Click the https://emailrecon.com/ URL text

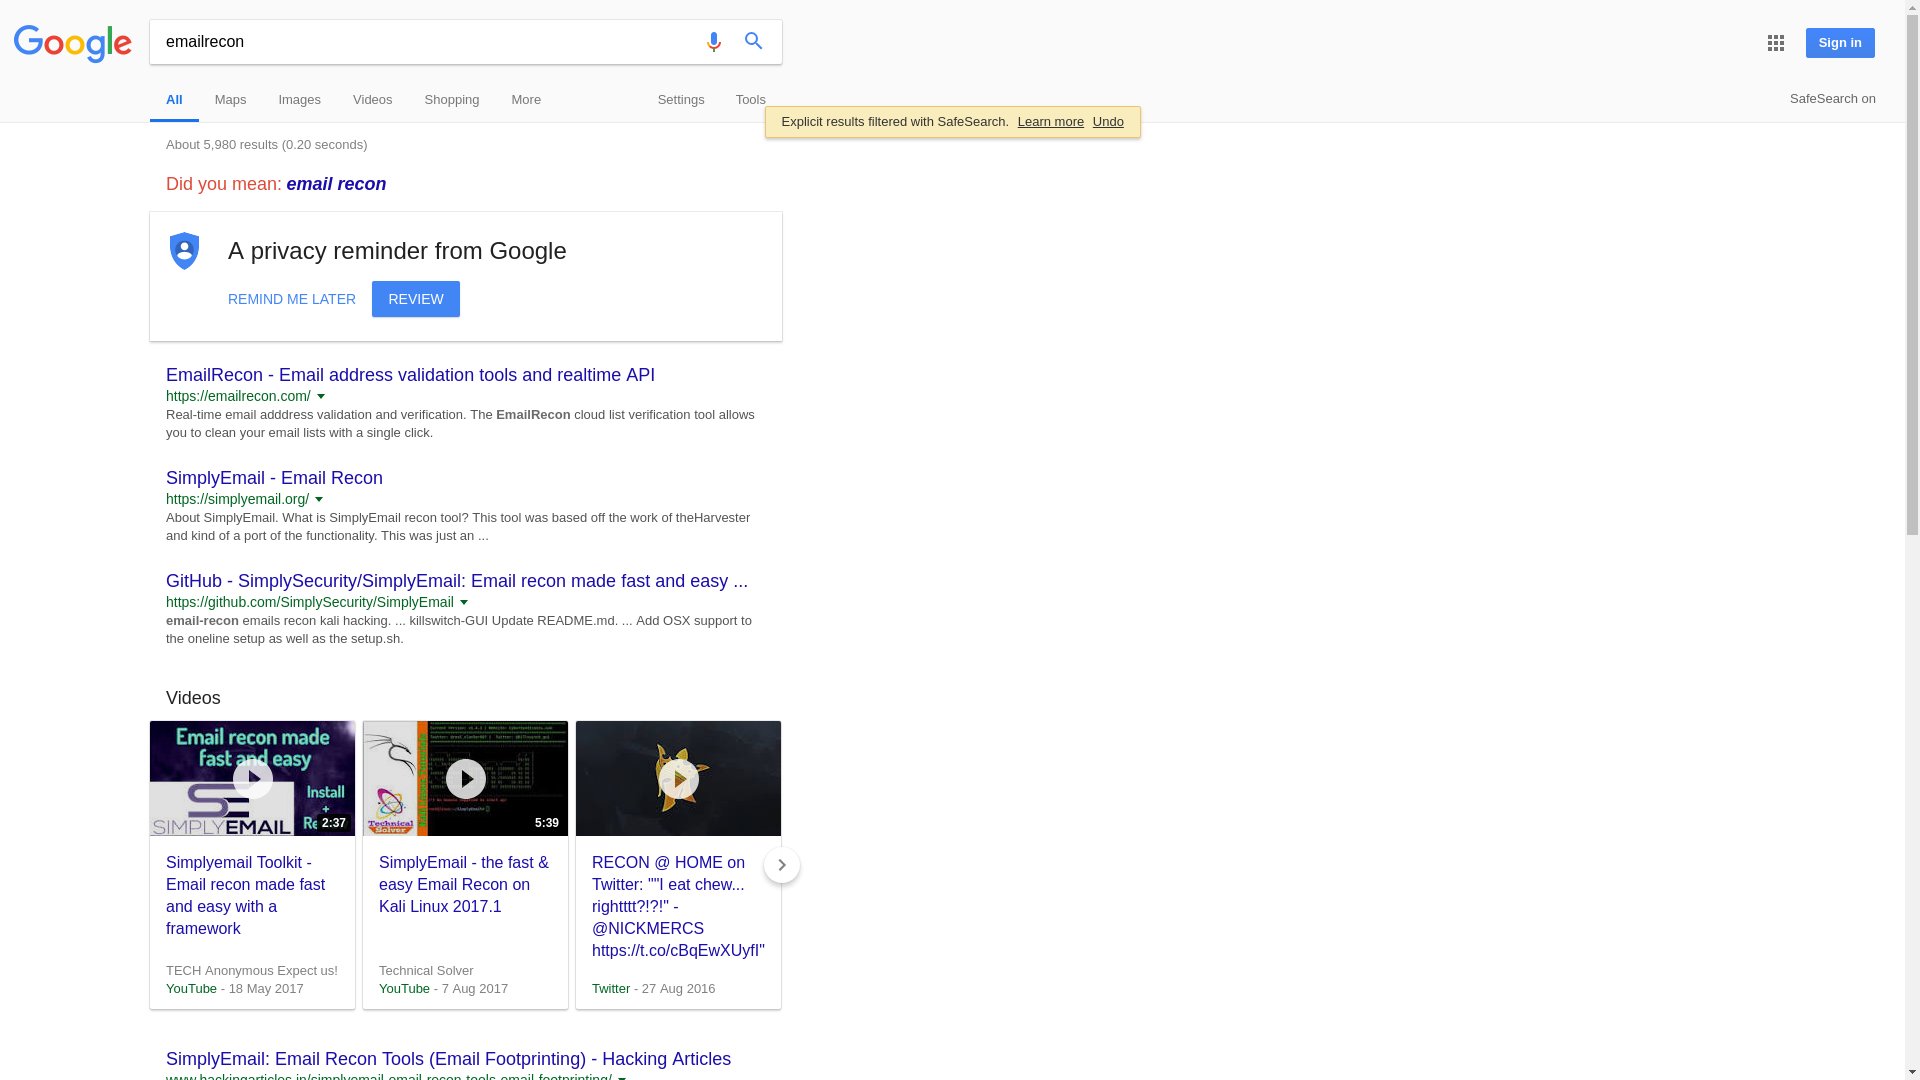tap(238, 397)
